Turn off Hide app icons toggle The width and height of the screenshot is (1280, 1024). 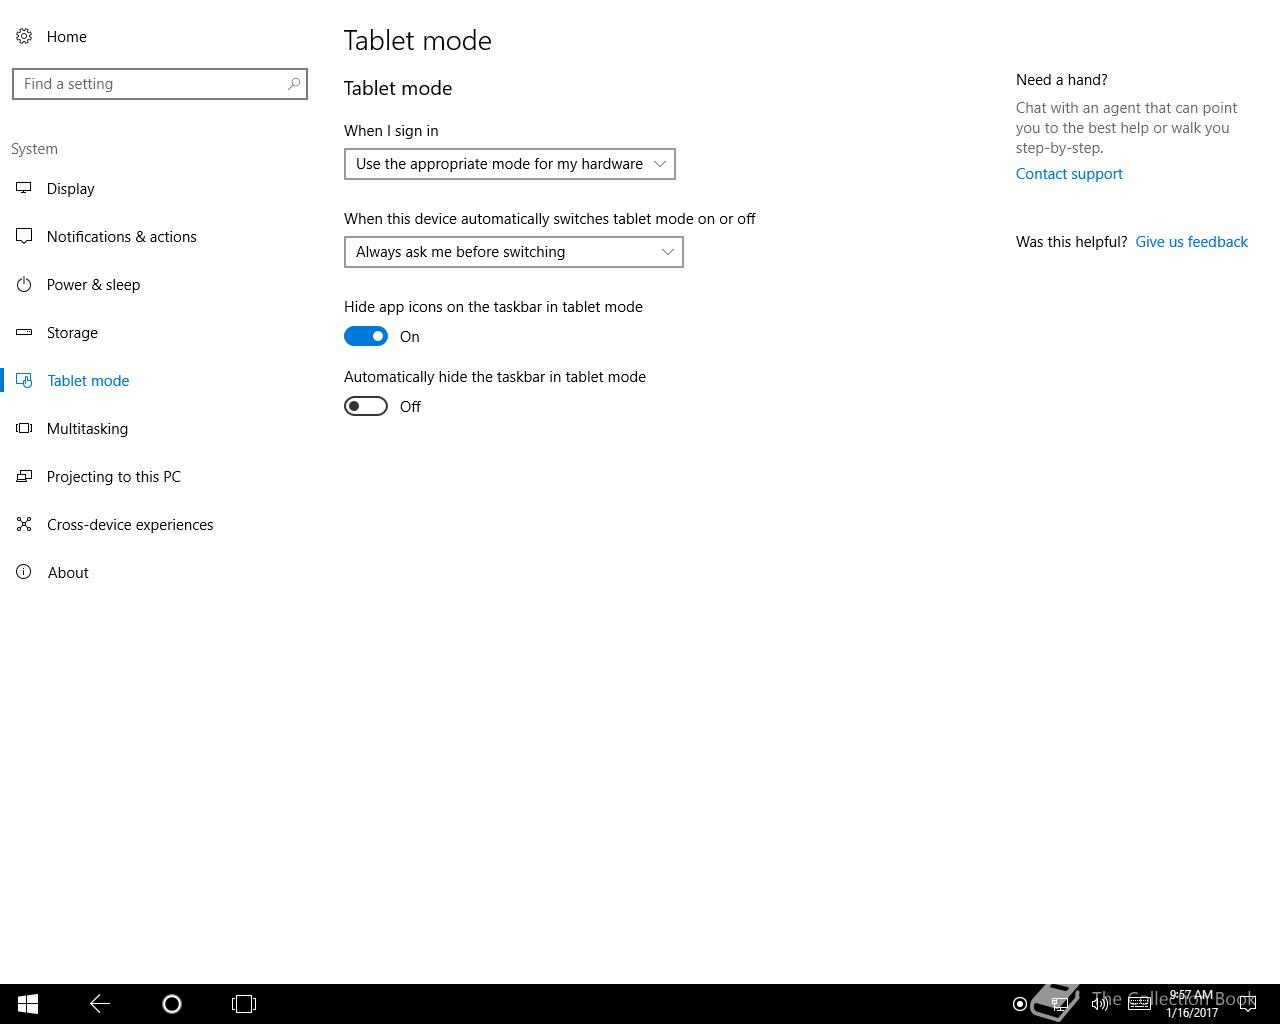(x=366, y=336)
